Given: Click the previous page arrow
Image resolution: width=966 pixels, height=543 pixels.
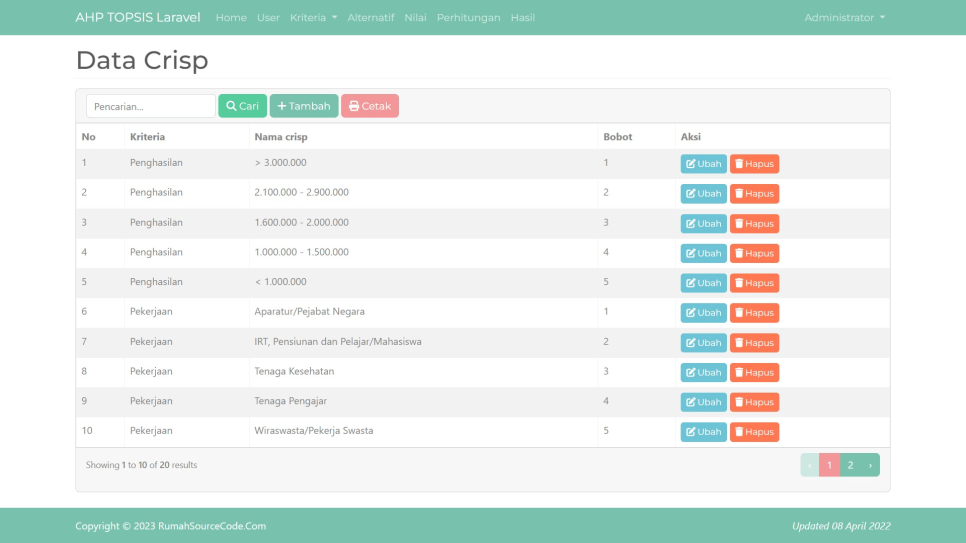Looking at the screenshot, I should [x=810, y=465].
